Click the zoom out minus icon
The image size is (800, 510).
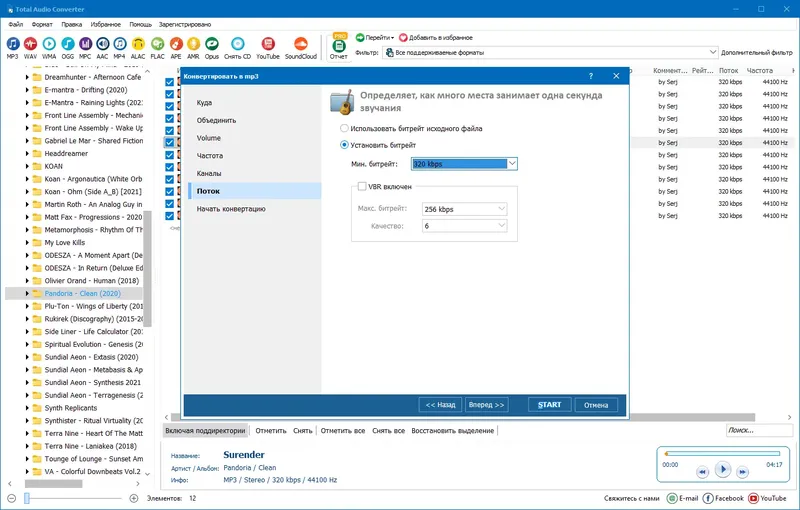click(x=12, y=498)
